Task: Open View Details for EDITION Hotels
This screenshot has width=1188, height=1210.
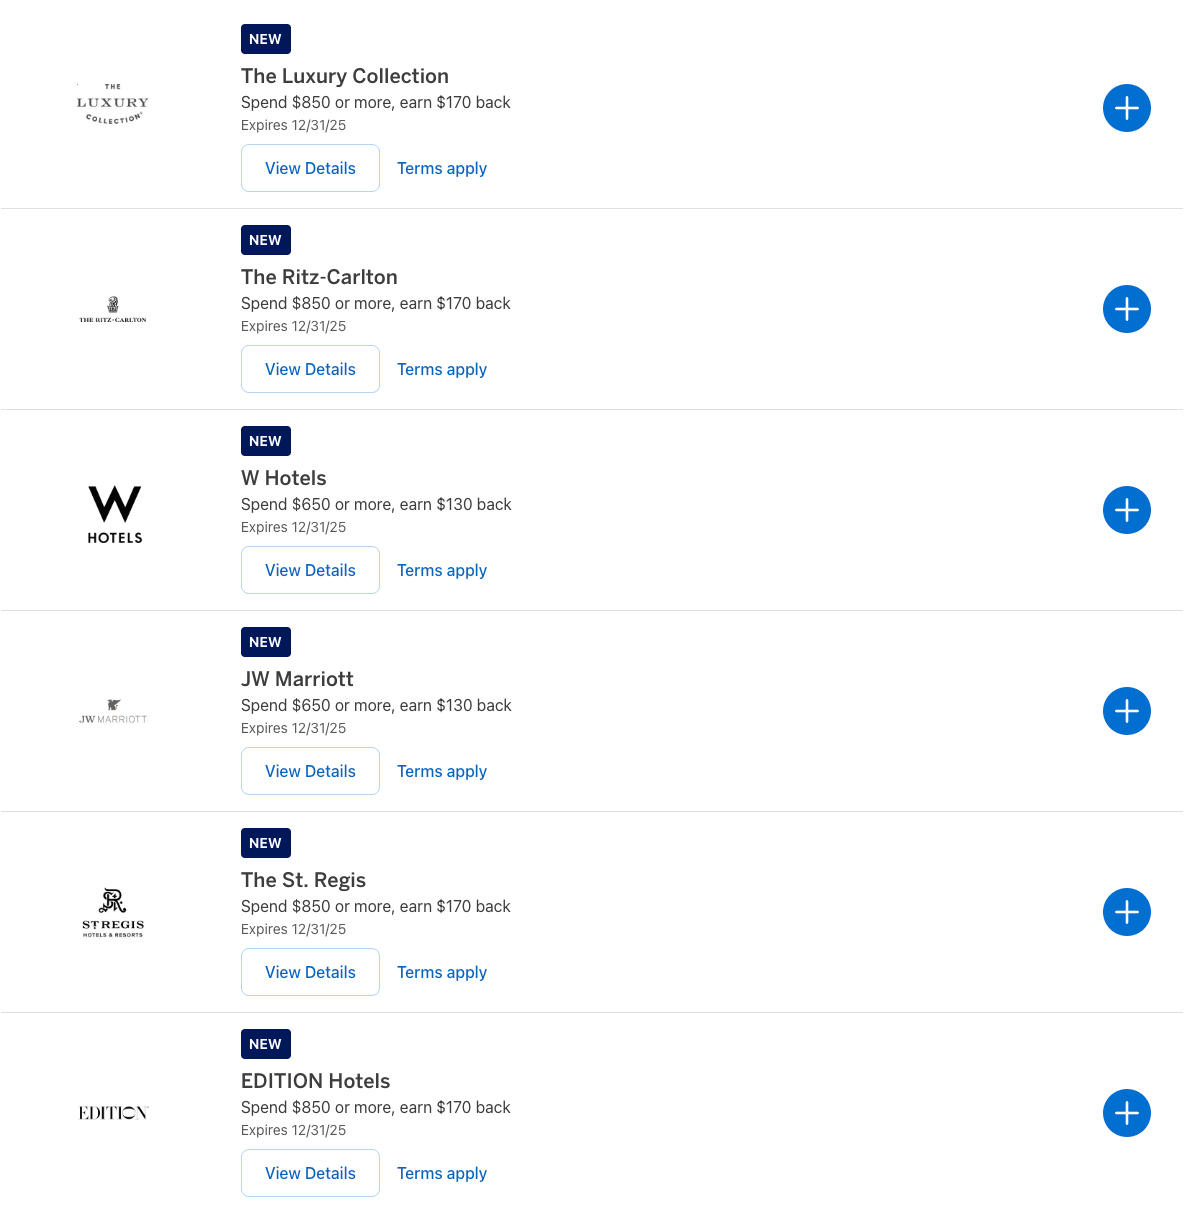Action: click(x=310, y=1173)
